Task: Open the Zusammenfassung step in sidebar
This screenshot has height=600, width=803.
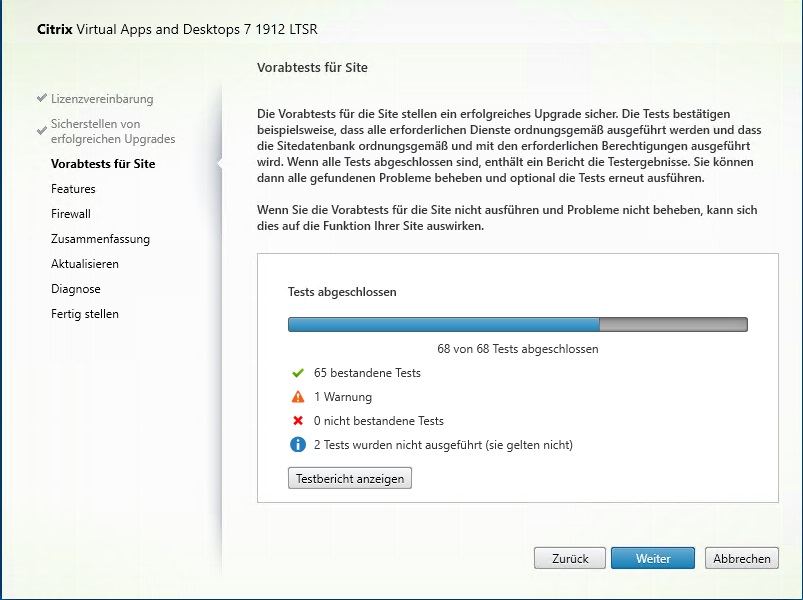Action: click(x=100, y=239)
